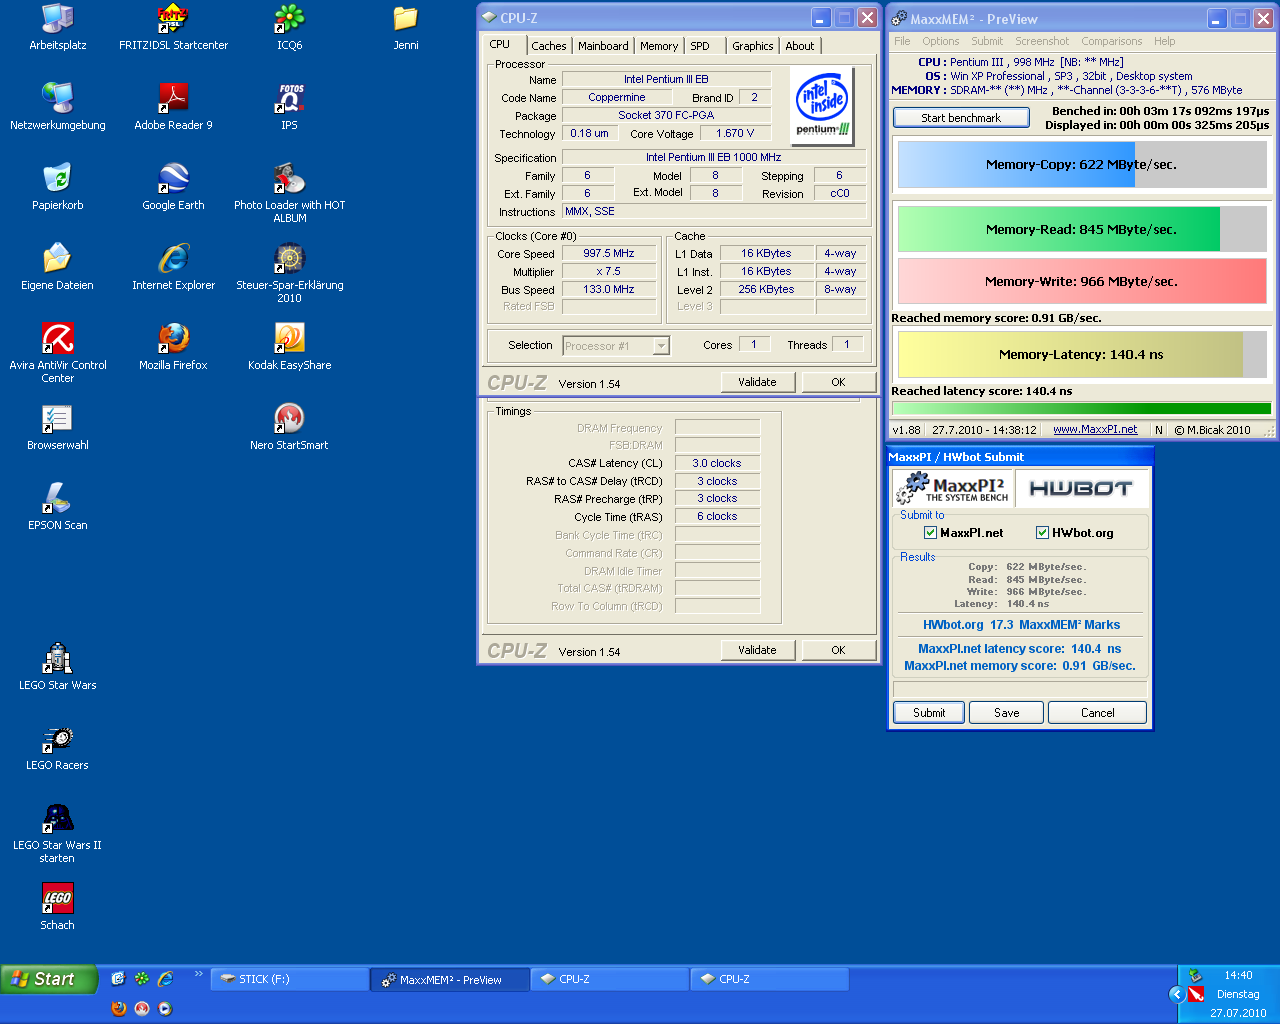Switch to the Memory tab in CPU-Z
This screenshot has width=1280, height=1024.
pos(659,46)
